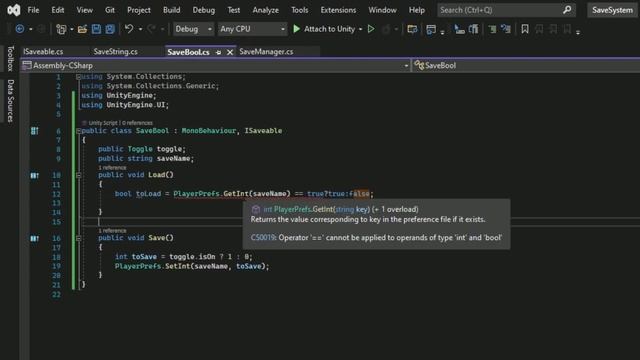Click the margin glyph on line 10

click(x=34, y=176)
